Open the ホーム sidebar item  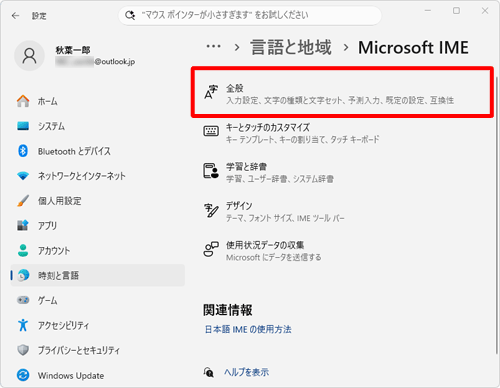pyautogui.click(x=98, y=101)
